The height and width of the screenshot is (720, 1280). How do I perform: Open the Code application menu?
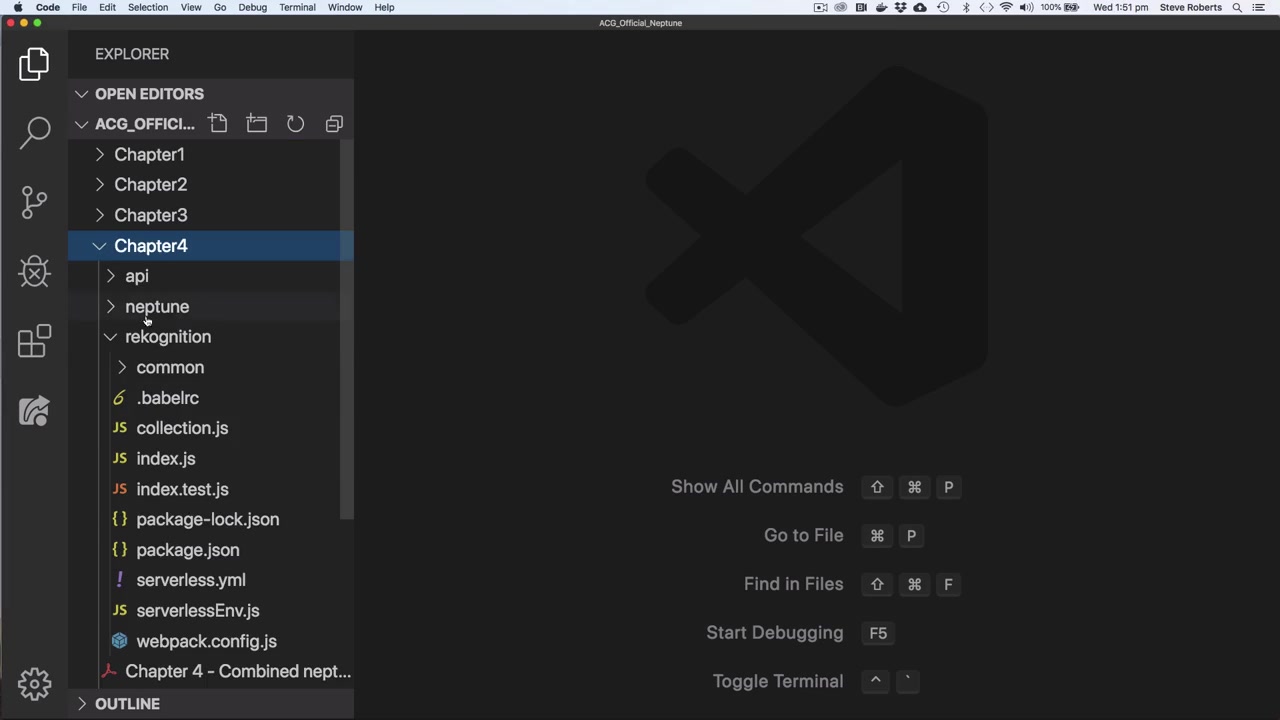pos(48,7)
